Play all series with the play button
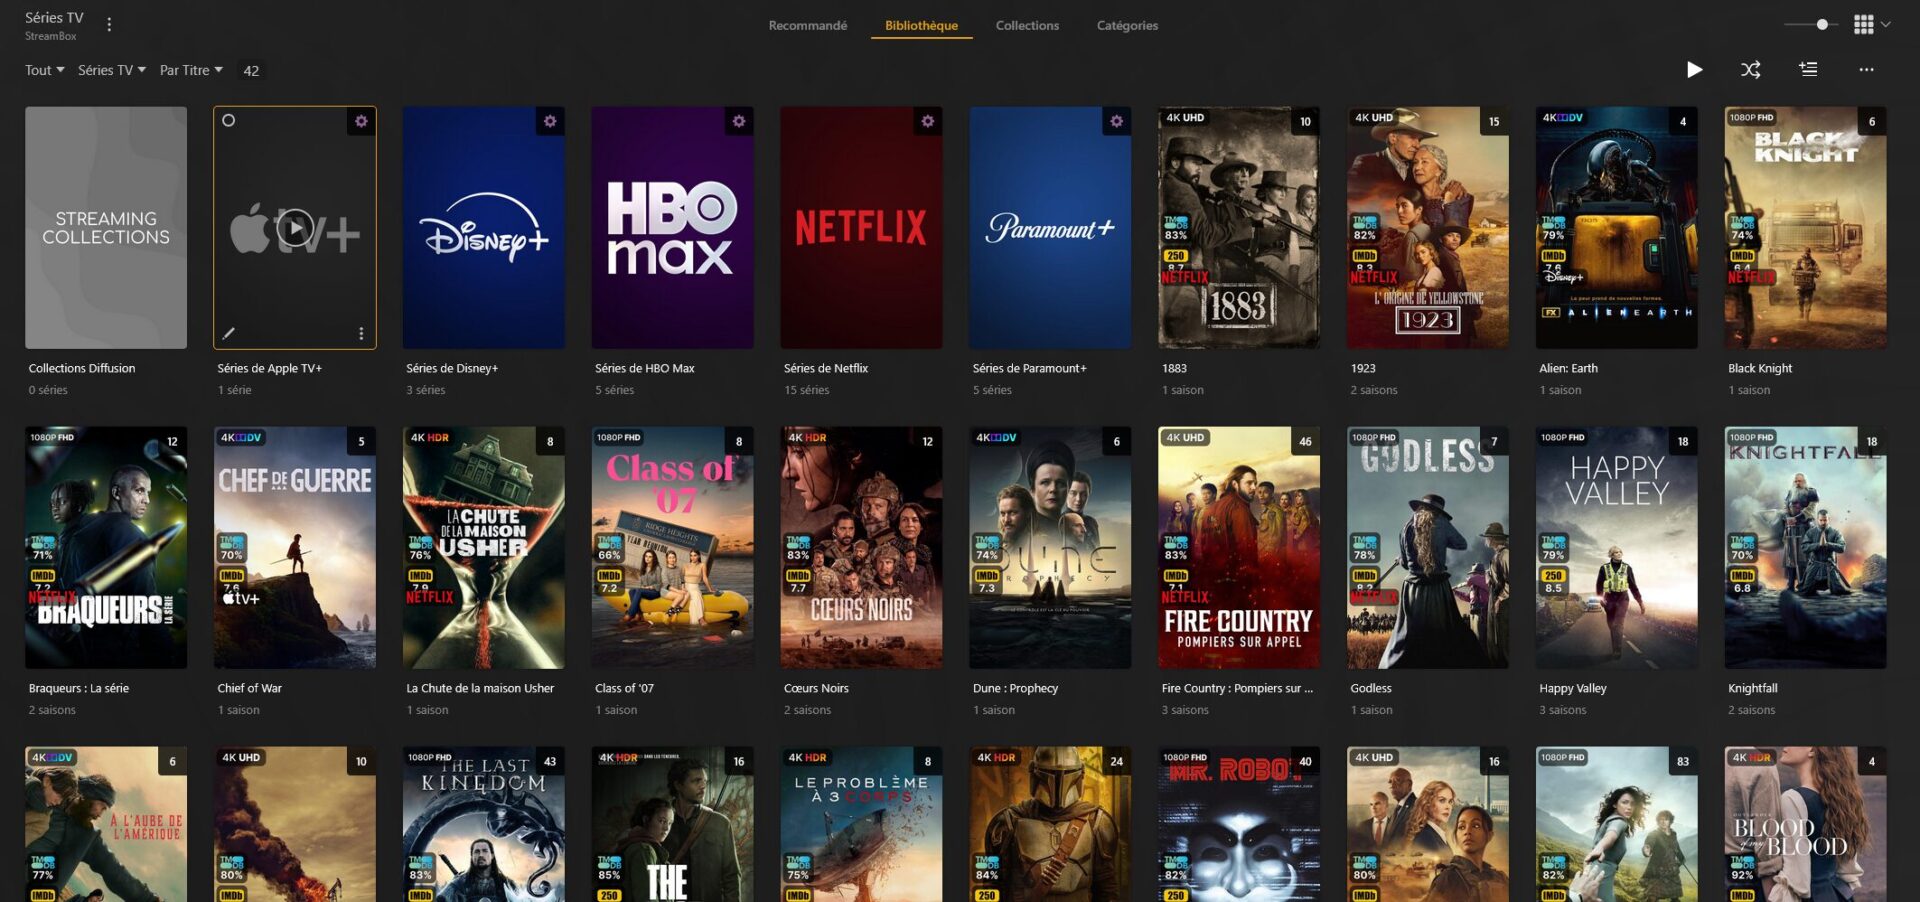Screen dimensions: 1920x902 [1694, 70]
